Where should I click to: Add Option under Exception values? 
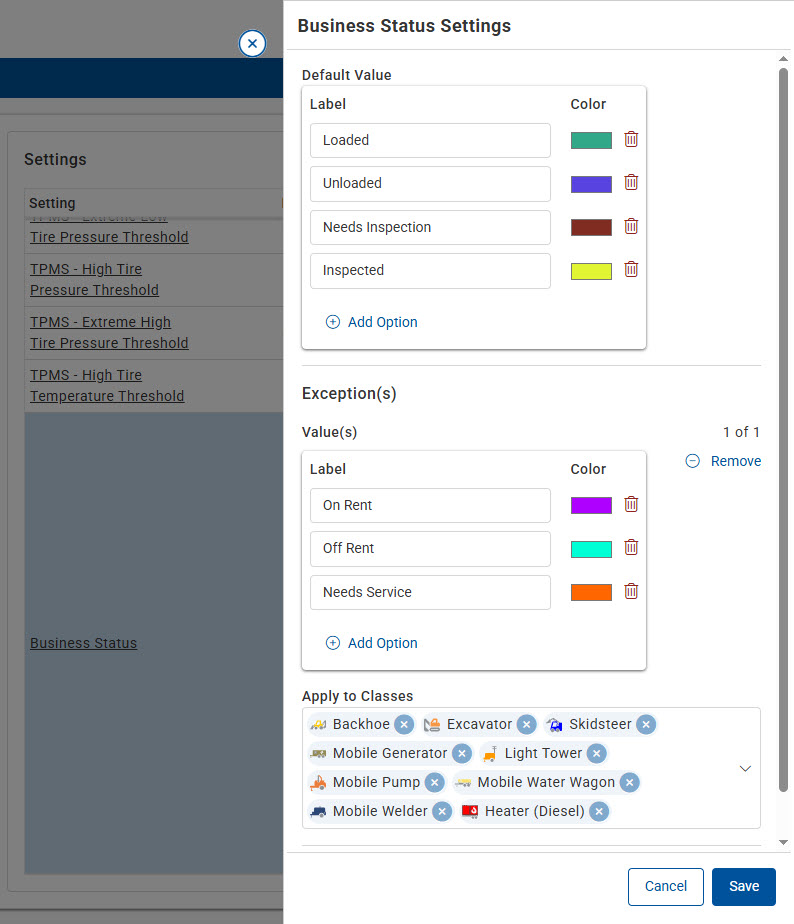coord(371,643)
